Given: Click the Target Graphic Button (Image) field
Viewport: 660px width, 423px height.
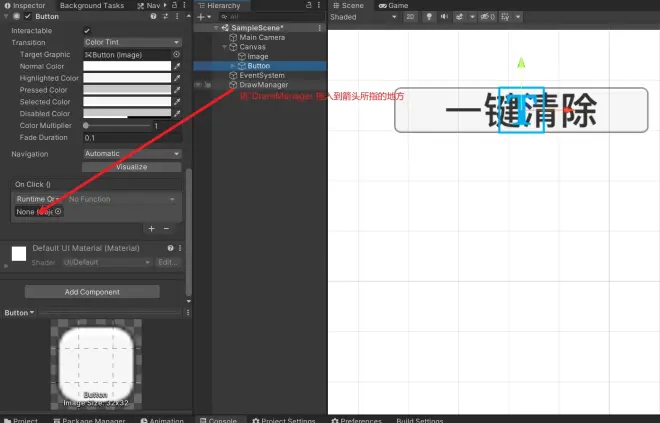Looking at the screenshot, I should (x=127, y=55).
